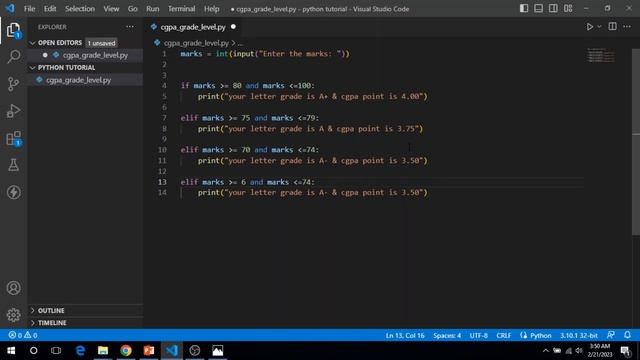Open errors and warnings in status bar
640x360 pixels.
pos(23,335)
